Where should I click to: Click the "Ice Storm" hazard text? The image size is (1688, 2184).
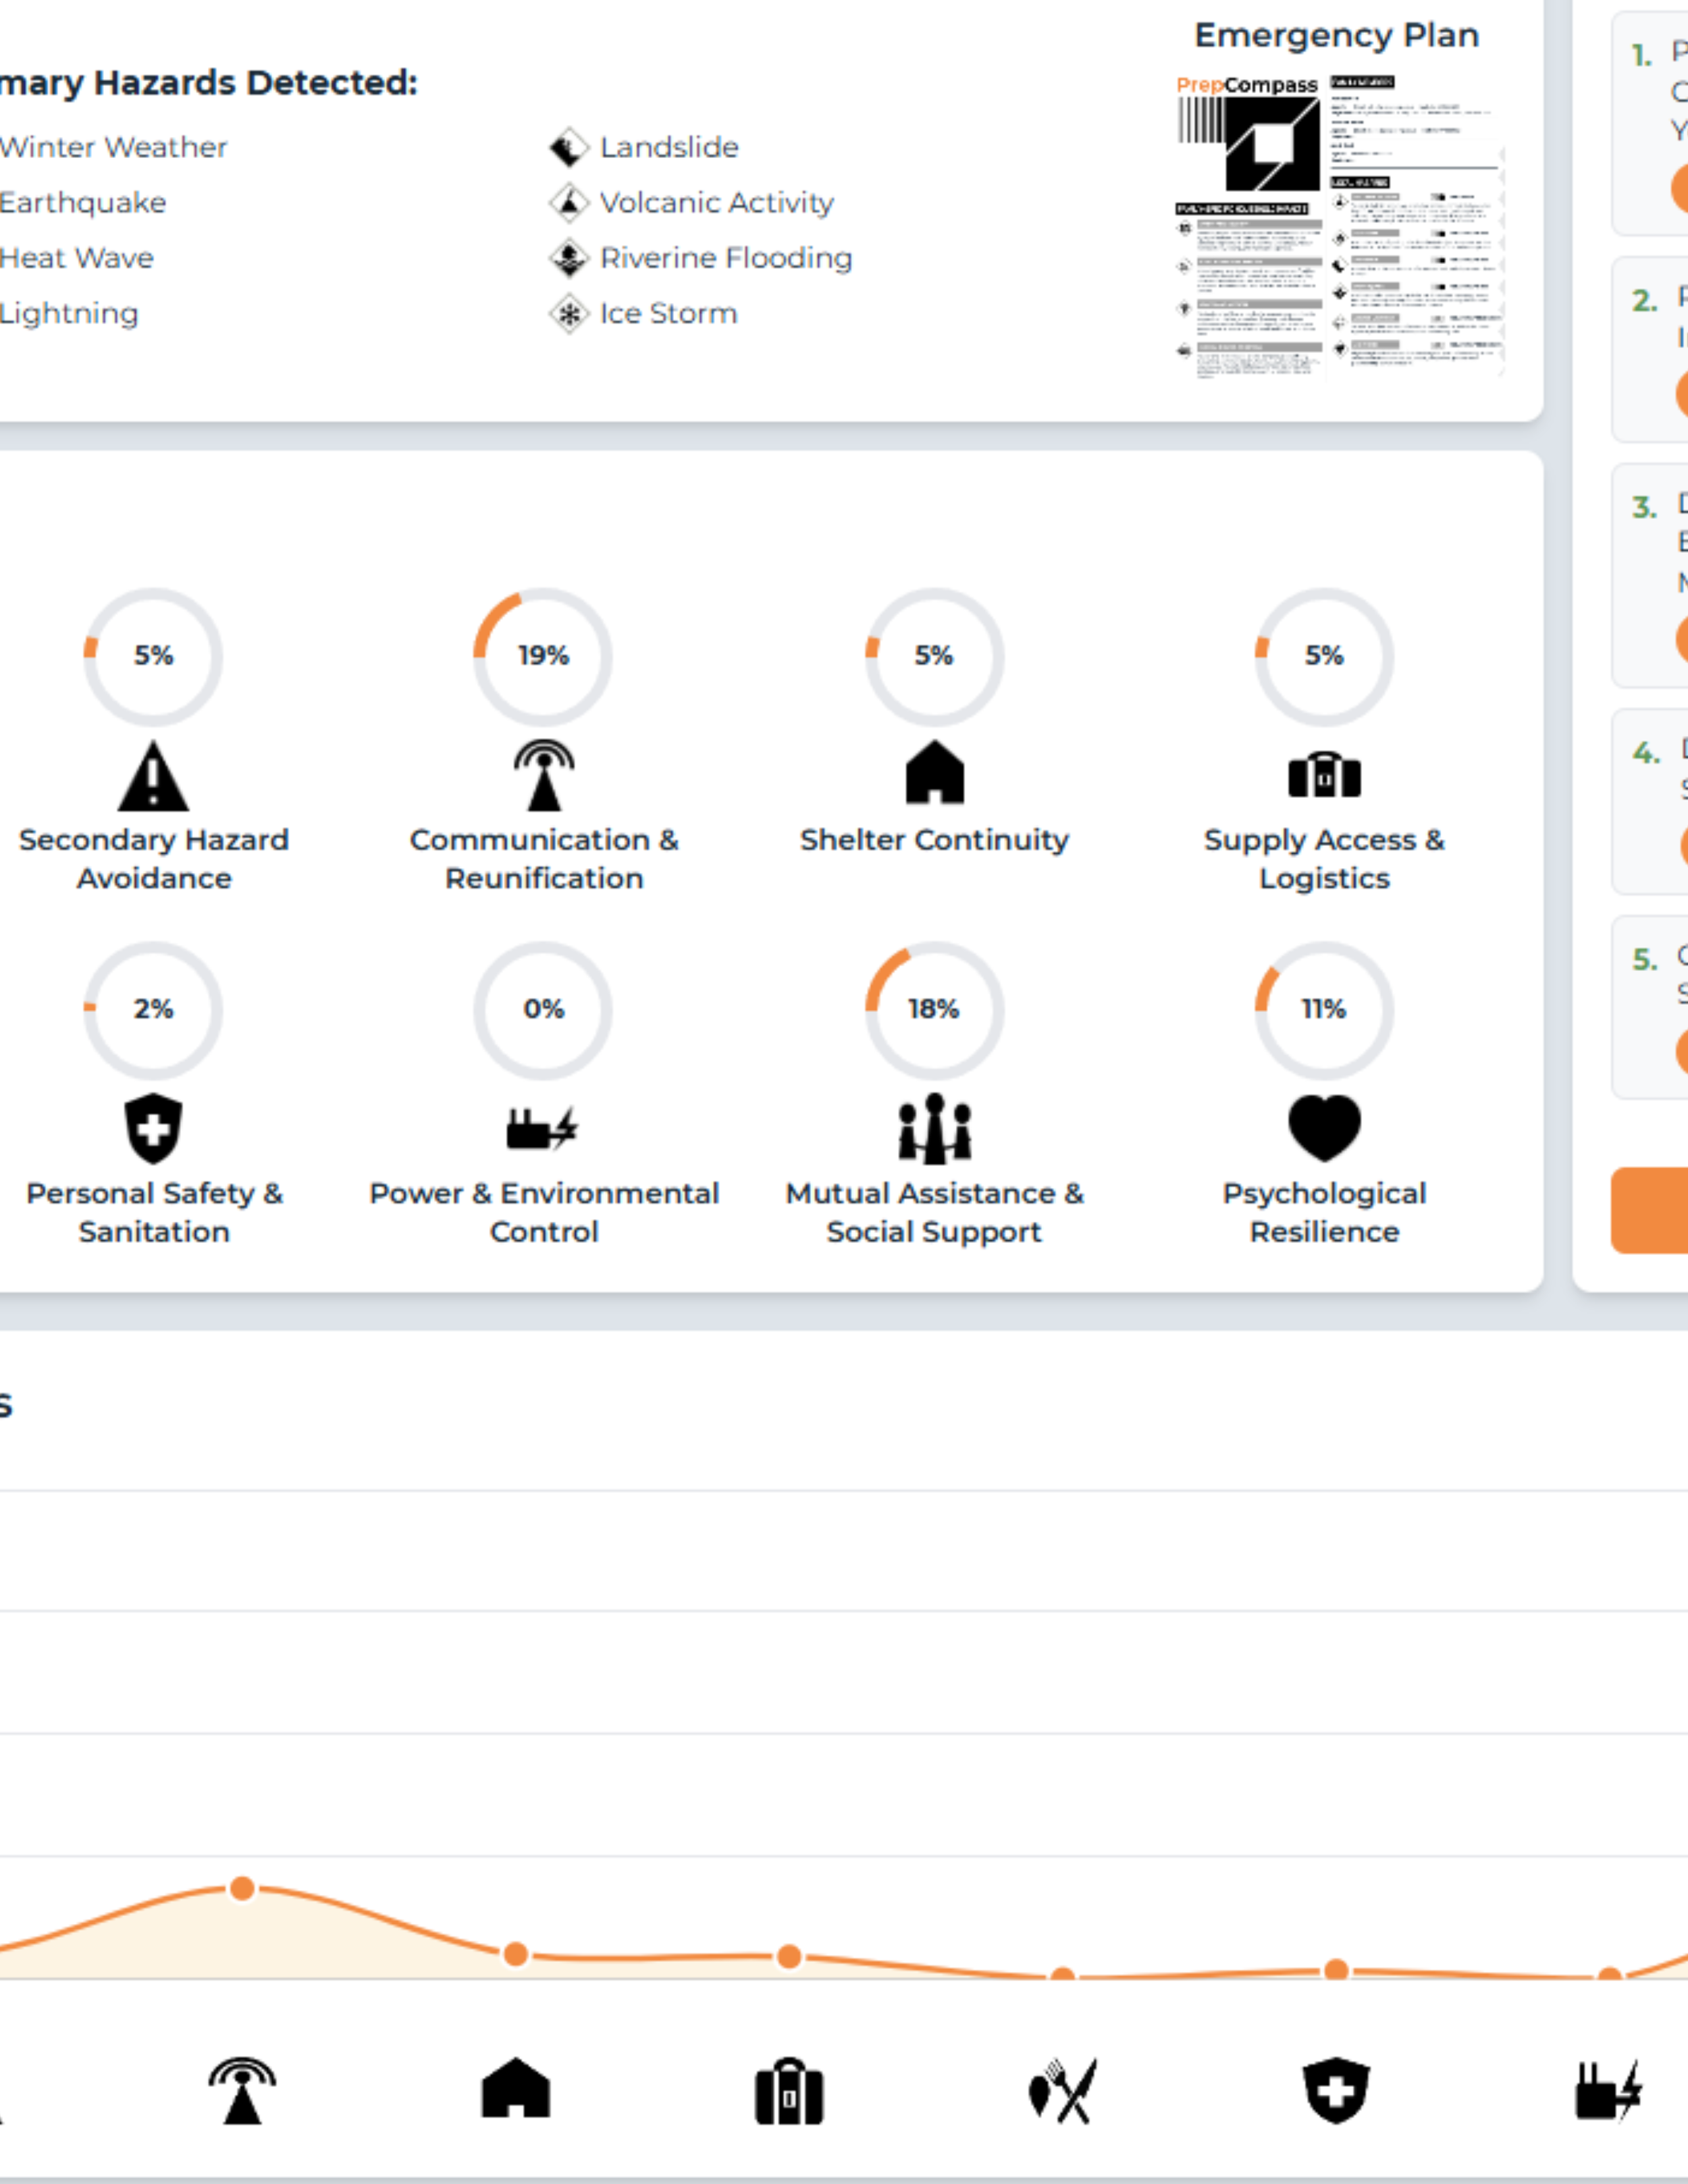coord(668,314)
